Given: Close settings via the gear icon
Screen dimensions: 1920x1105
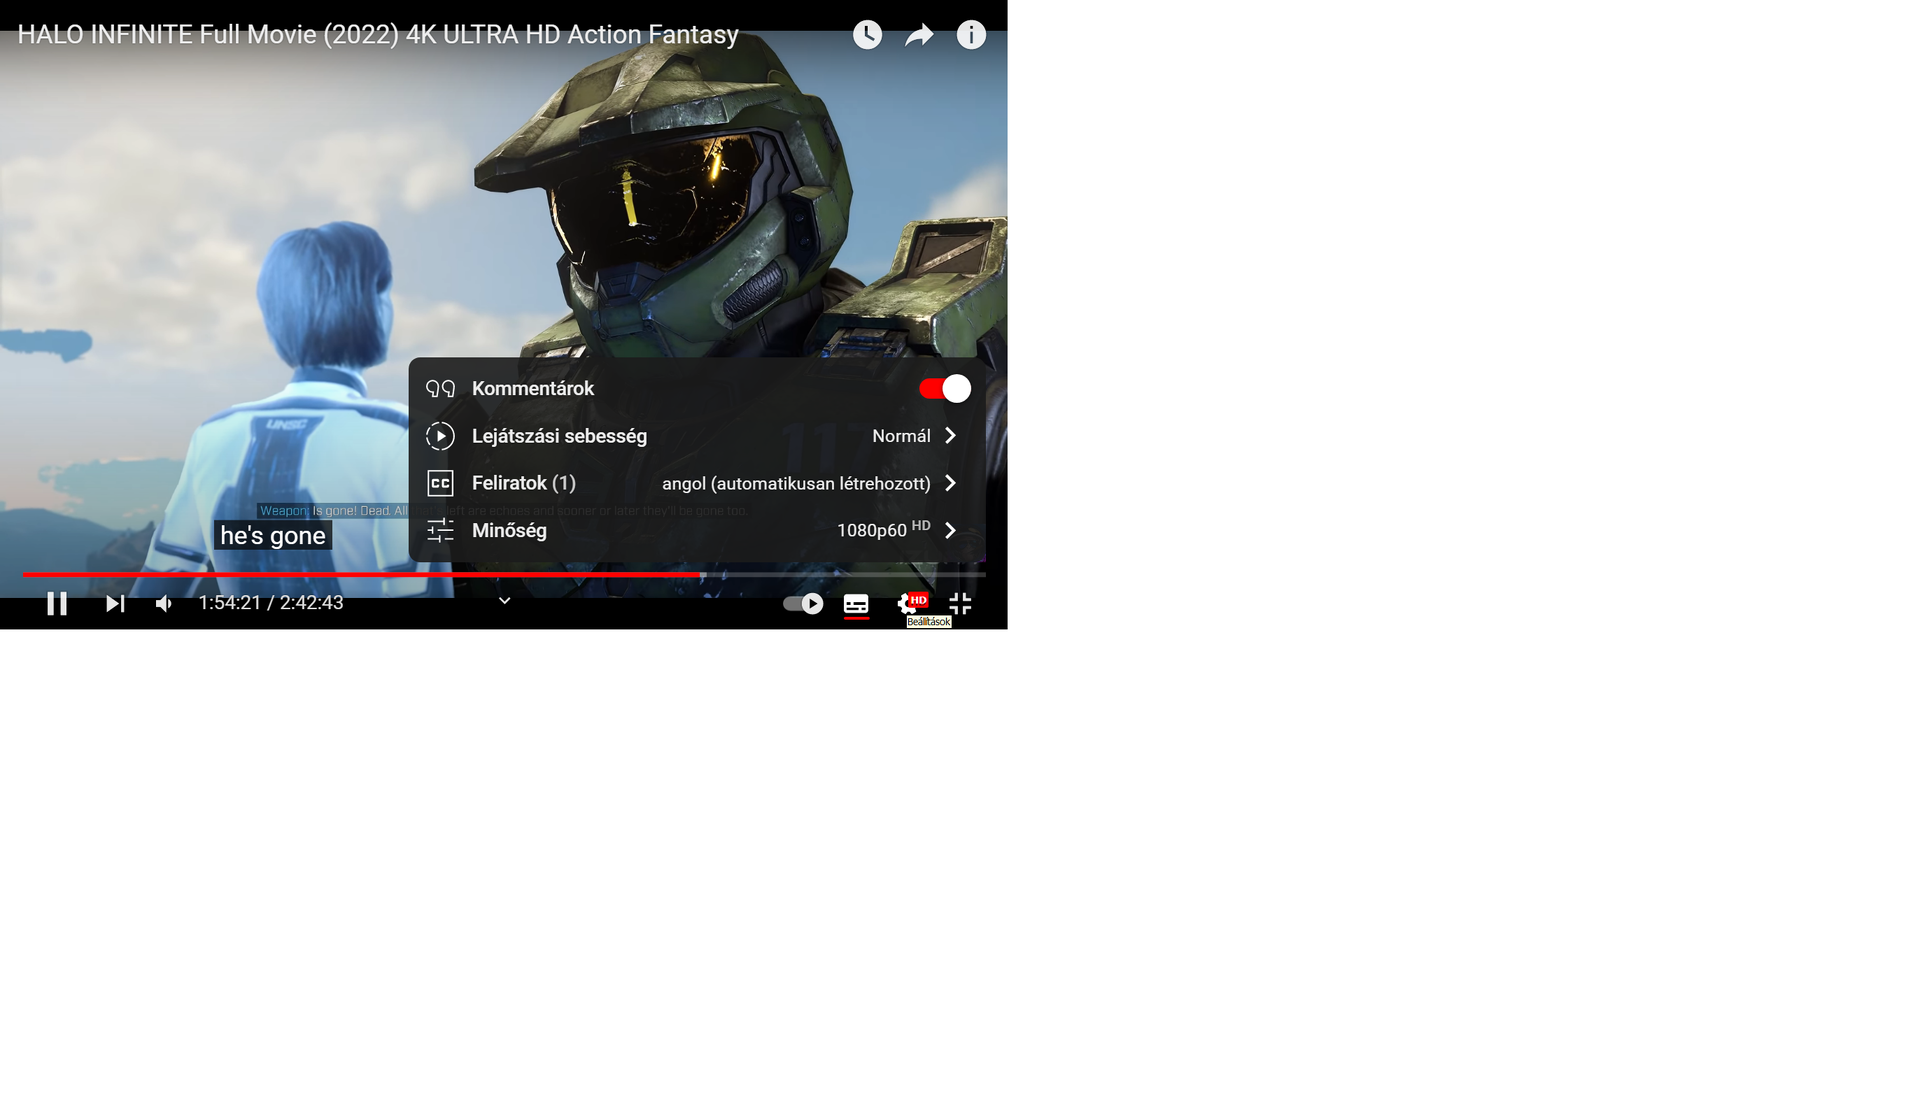Looking at the screenshot, I should point(908,603).
